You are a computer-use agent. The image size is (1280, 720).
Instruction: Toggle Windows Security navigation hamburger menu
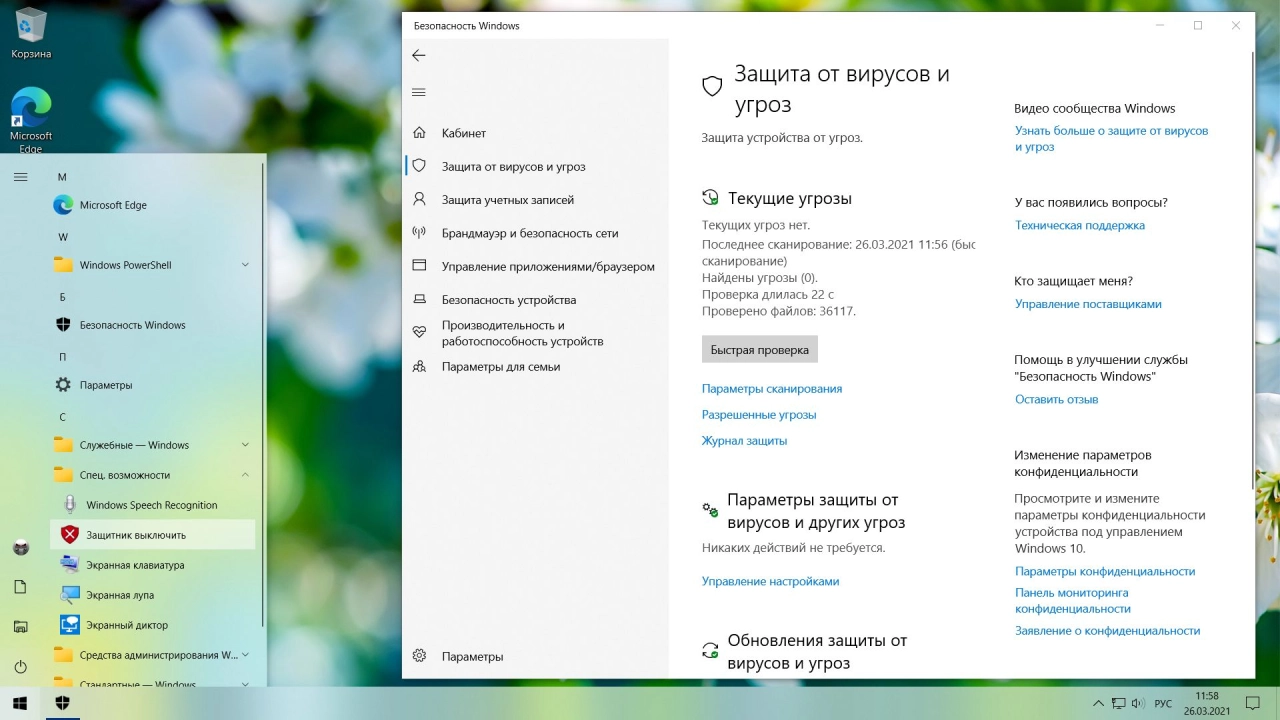[x=419, y=92]
